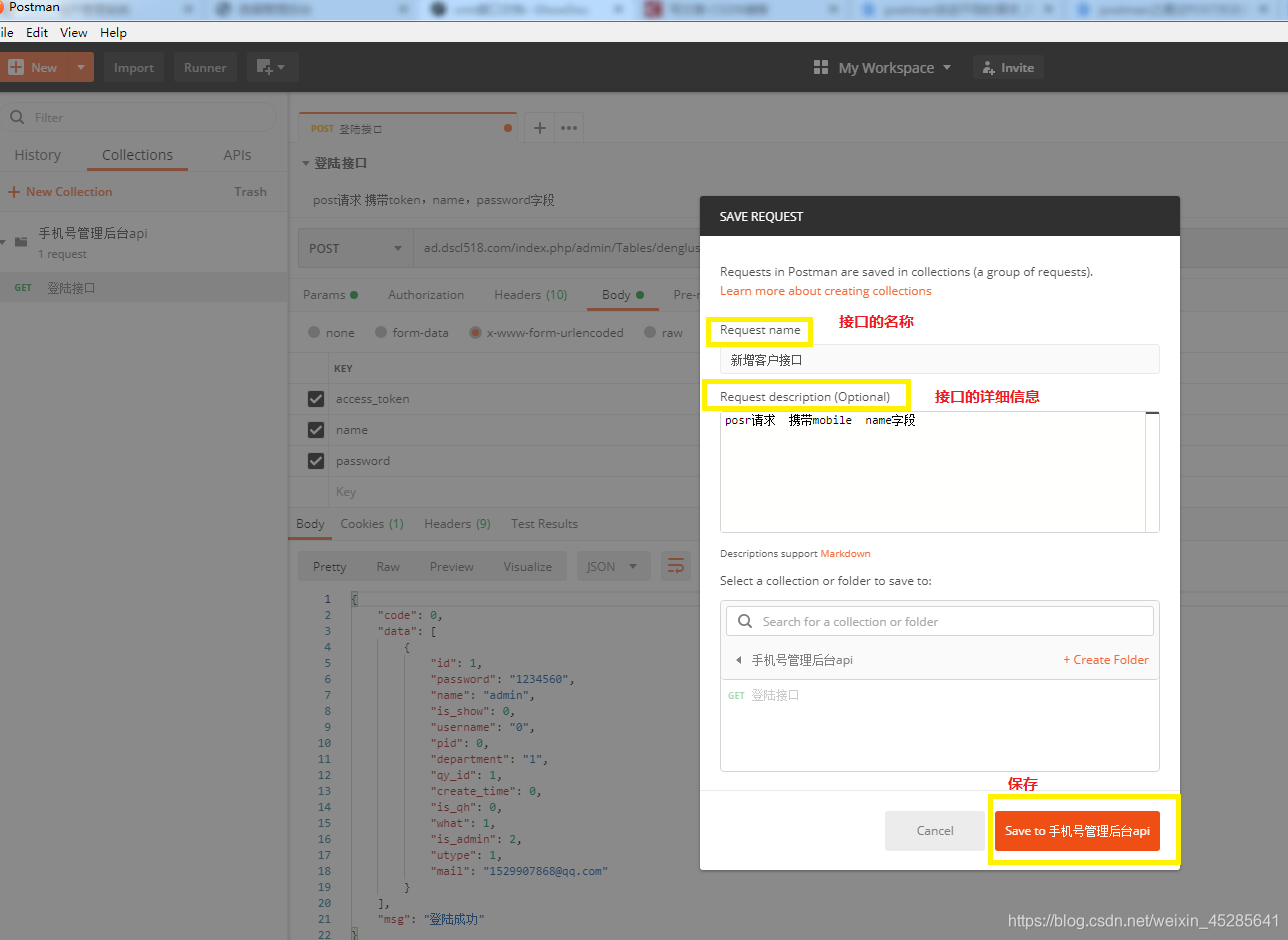Open the Params tab

coord(330,295)
